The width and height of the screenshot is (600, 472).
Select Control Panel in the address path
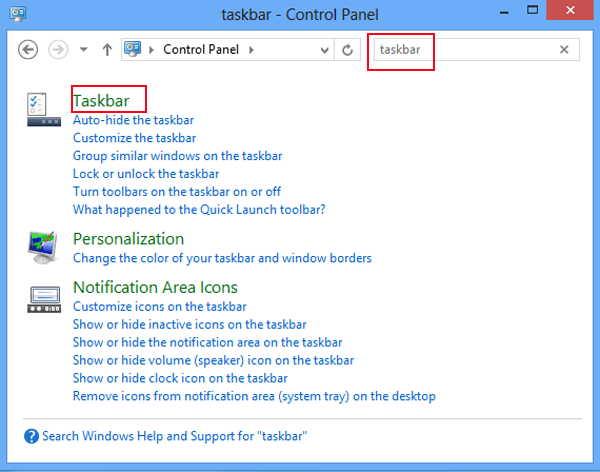(201, 49)
